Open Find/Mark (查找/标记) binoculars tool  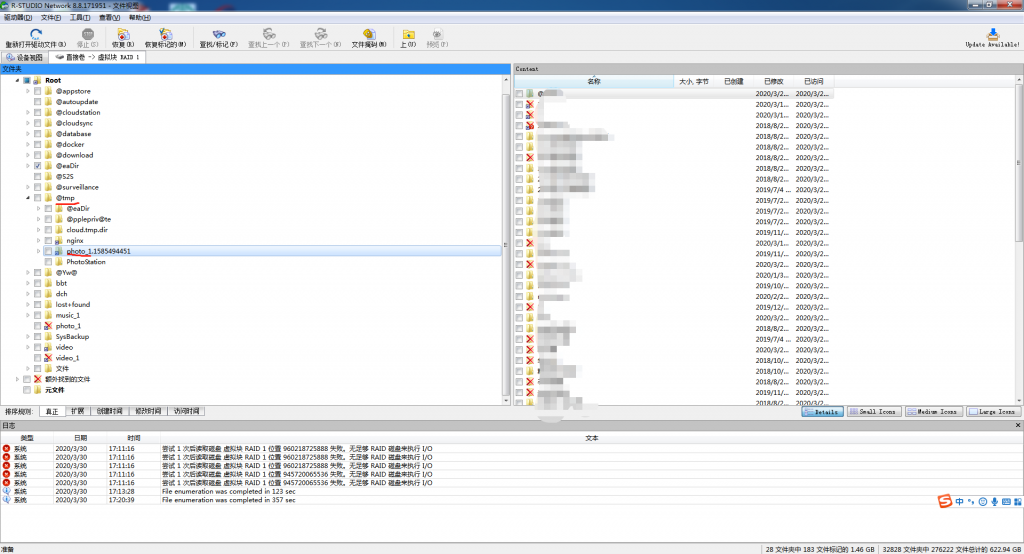pos(218,35)
